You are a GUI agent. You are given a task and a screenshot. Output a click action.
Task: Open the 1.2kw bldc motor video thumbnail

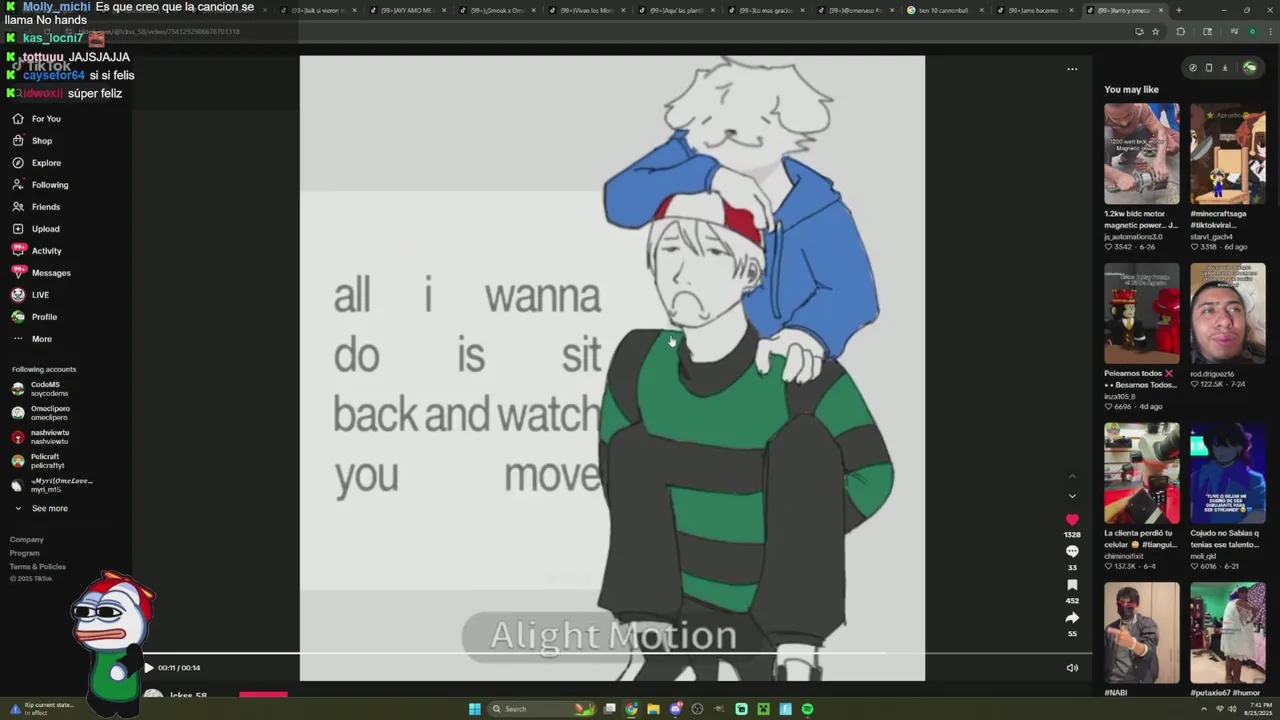(x=1141, y=154)
